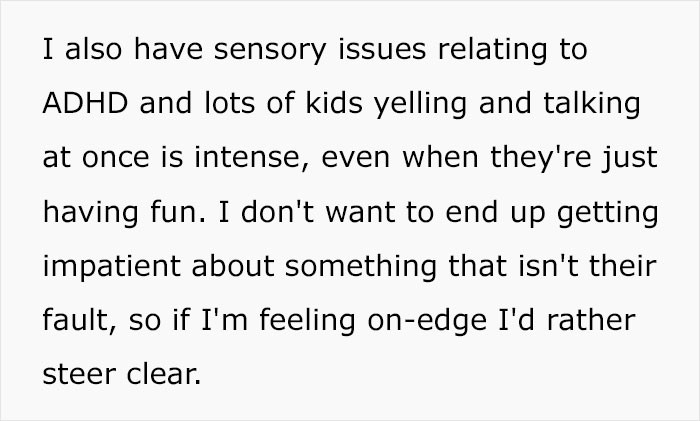
Task: Click the word "something" in fifth line
Action: point(361,268)
